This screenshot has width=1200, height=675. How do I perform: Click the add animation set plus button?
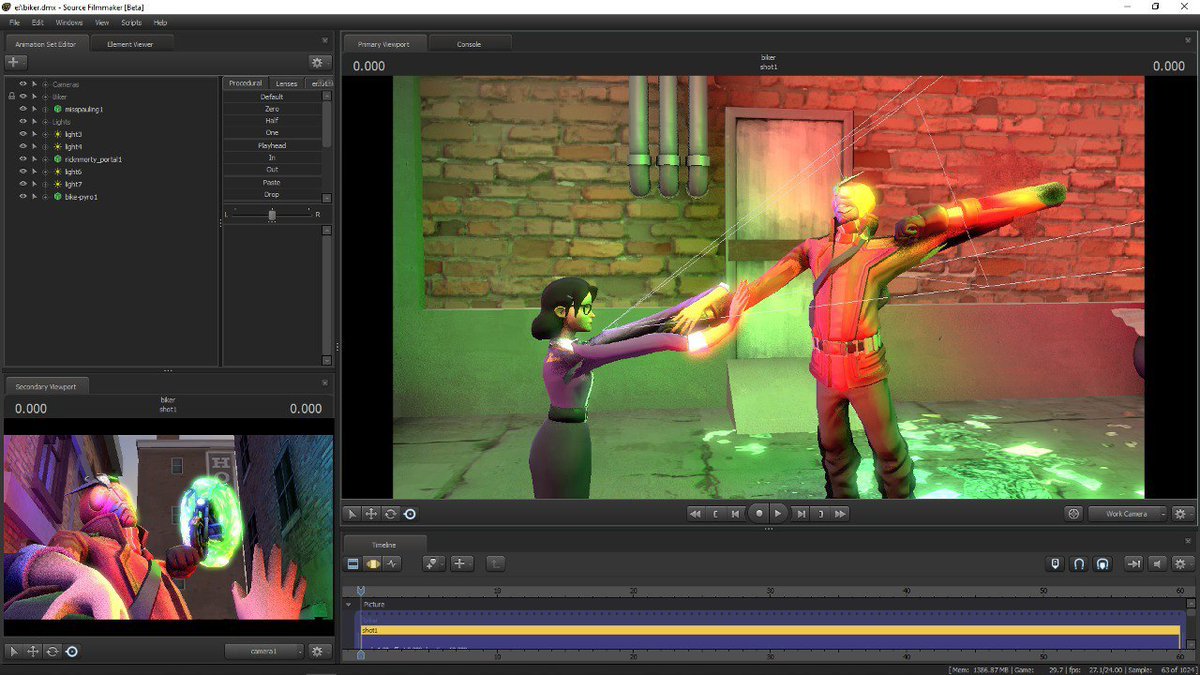point(16,62)
